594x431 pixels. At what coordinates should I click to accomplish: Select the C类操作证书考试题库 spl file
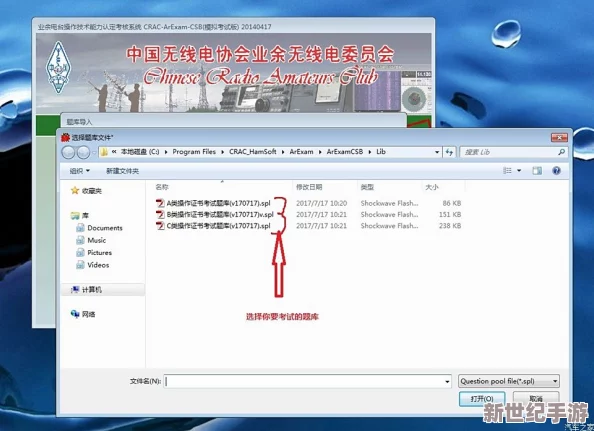213,226
